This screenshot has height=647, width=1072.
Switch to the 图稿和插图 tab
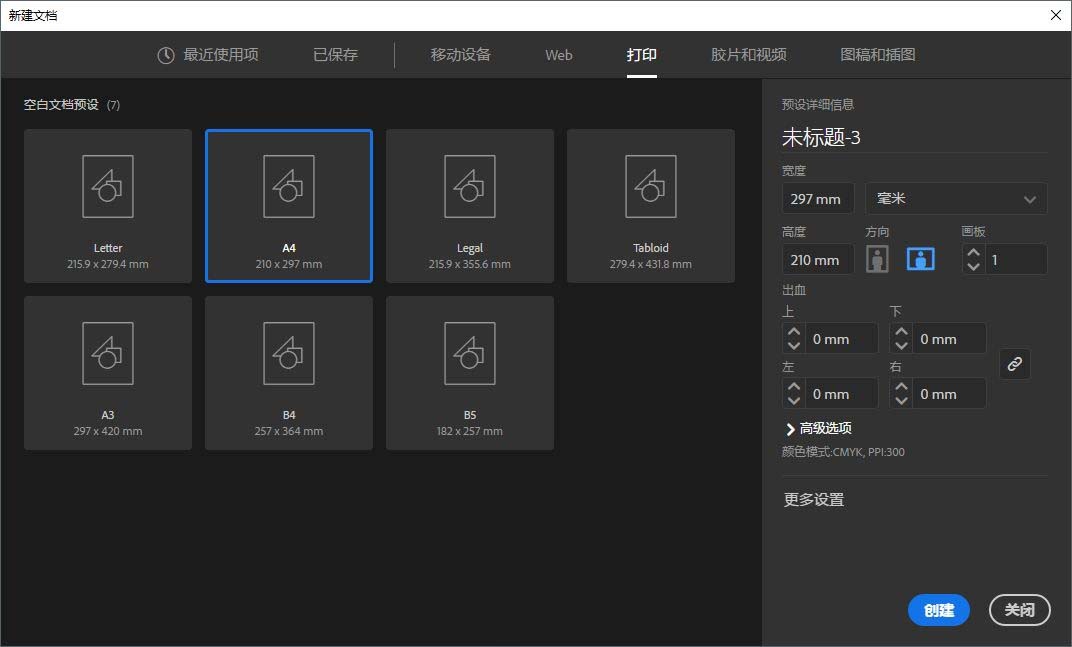[878, 55]
